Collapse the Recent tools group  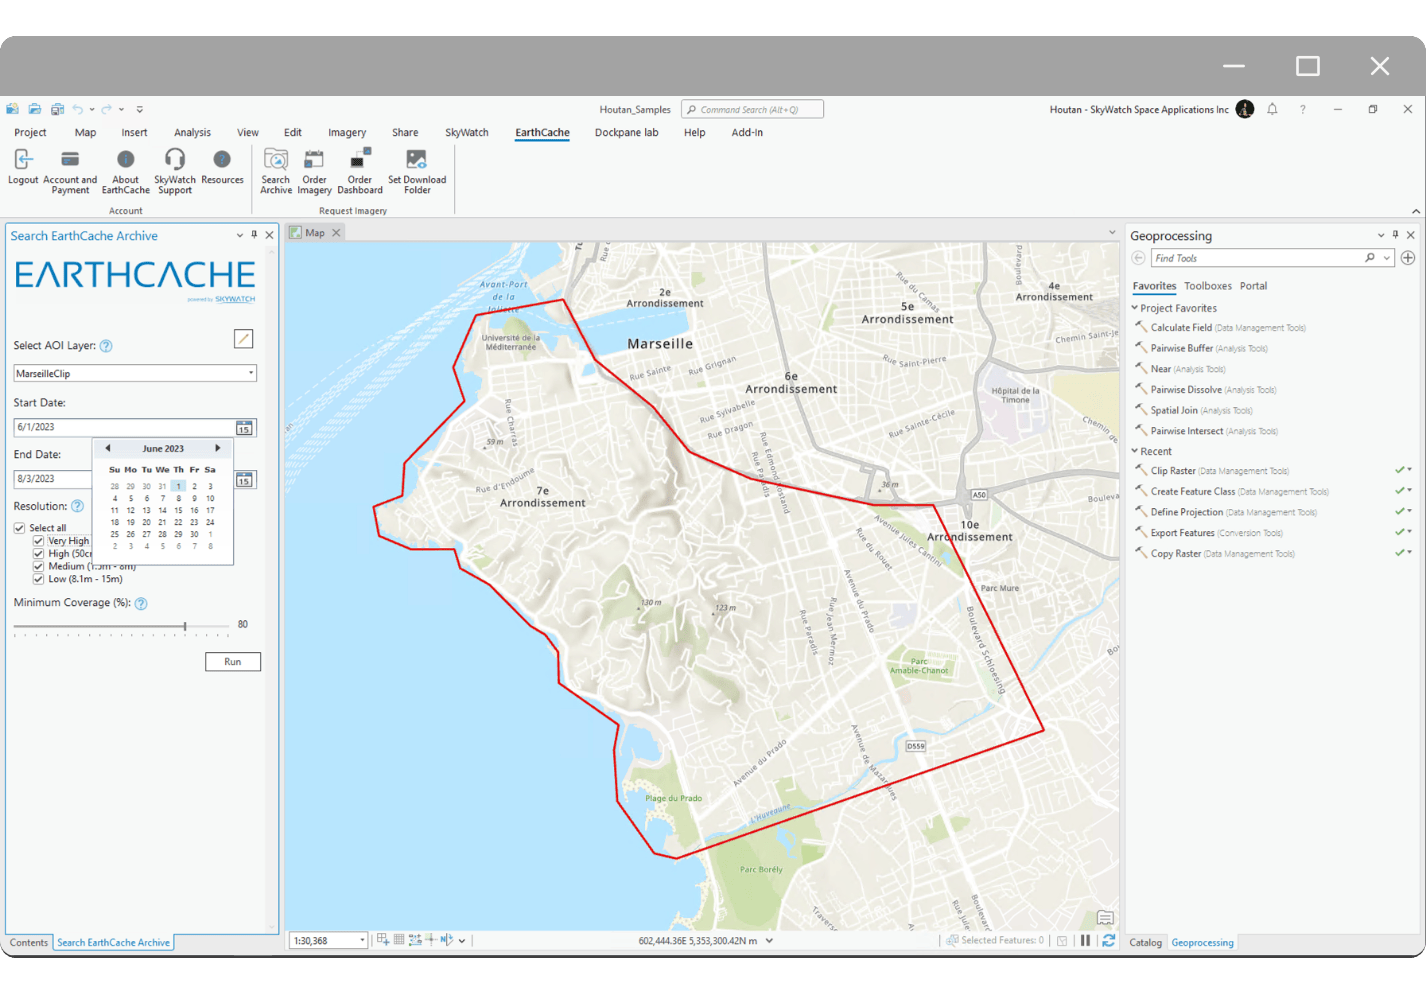click(x=1135, y=451)
